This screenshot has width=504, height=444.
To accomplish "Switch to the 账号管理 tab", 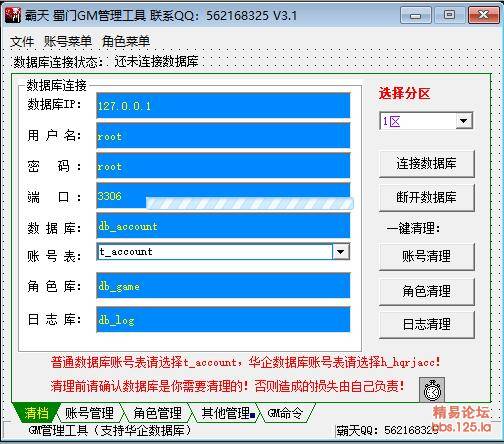I will [89, 413].
